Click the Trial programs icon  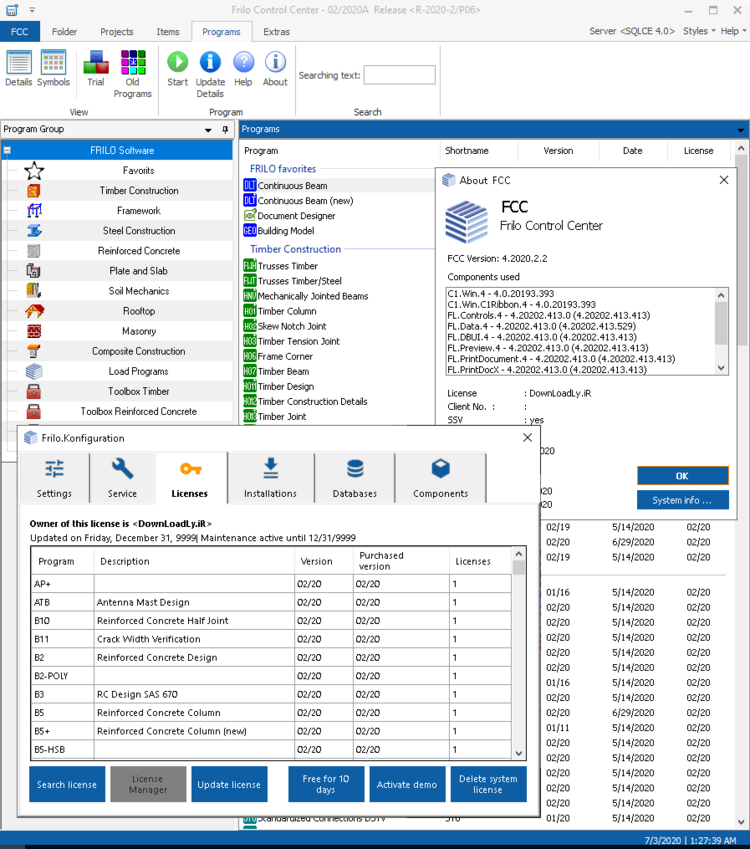96,67
